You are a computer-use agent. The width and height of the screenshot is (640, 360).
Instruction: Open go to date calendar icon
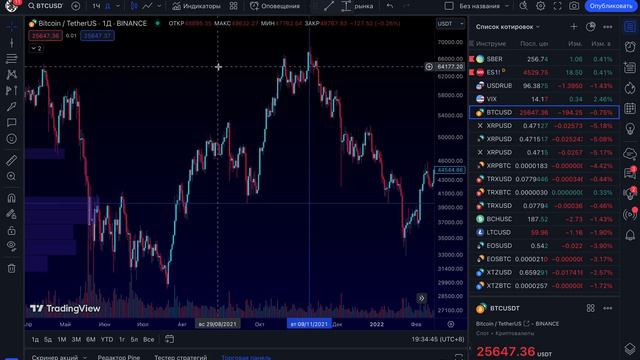tap(169, 339)
